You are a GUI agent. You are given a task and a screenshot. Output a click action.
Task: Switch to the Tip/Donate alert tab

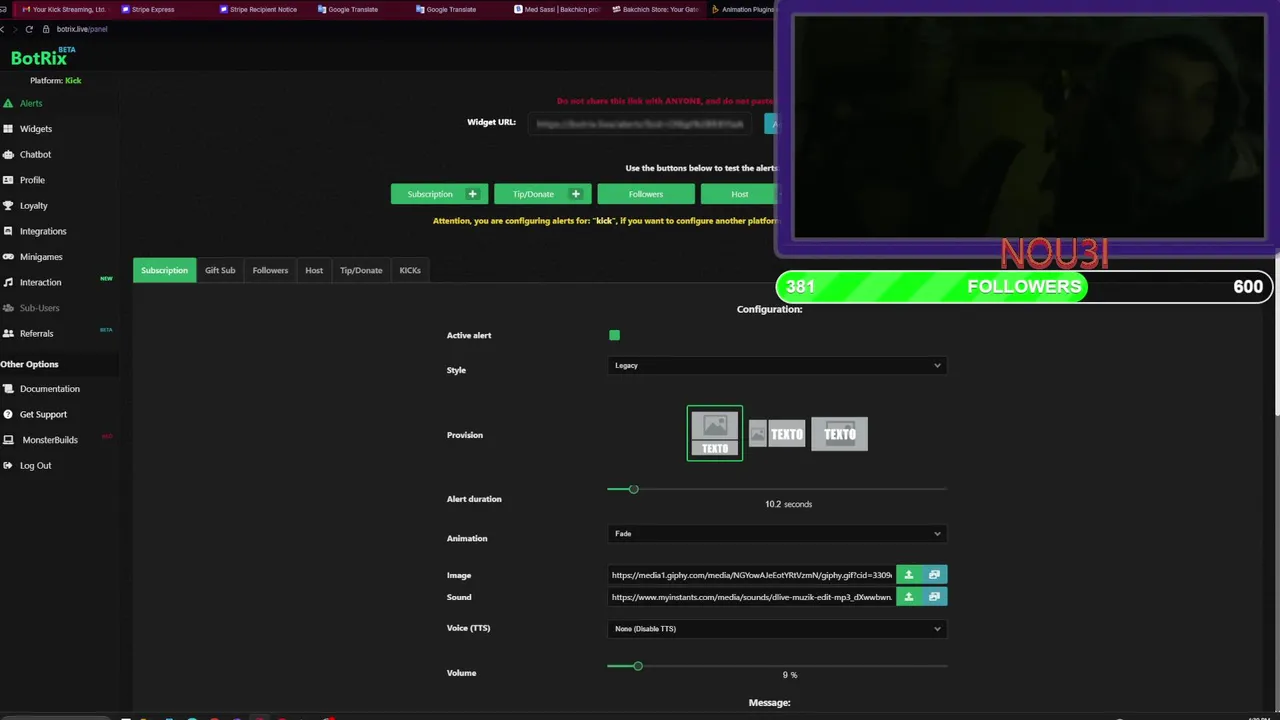pyautogui.click(x=361, y=270)
